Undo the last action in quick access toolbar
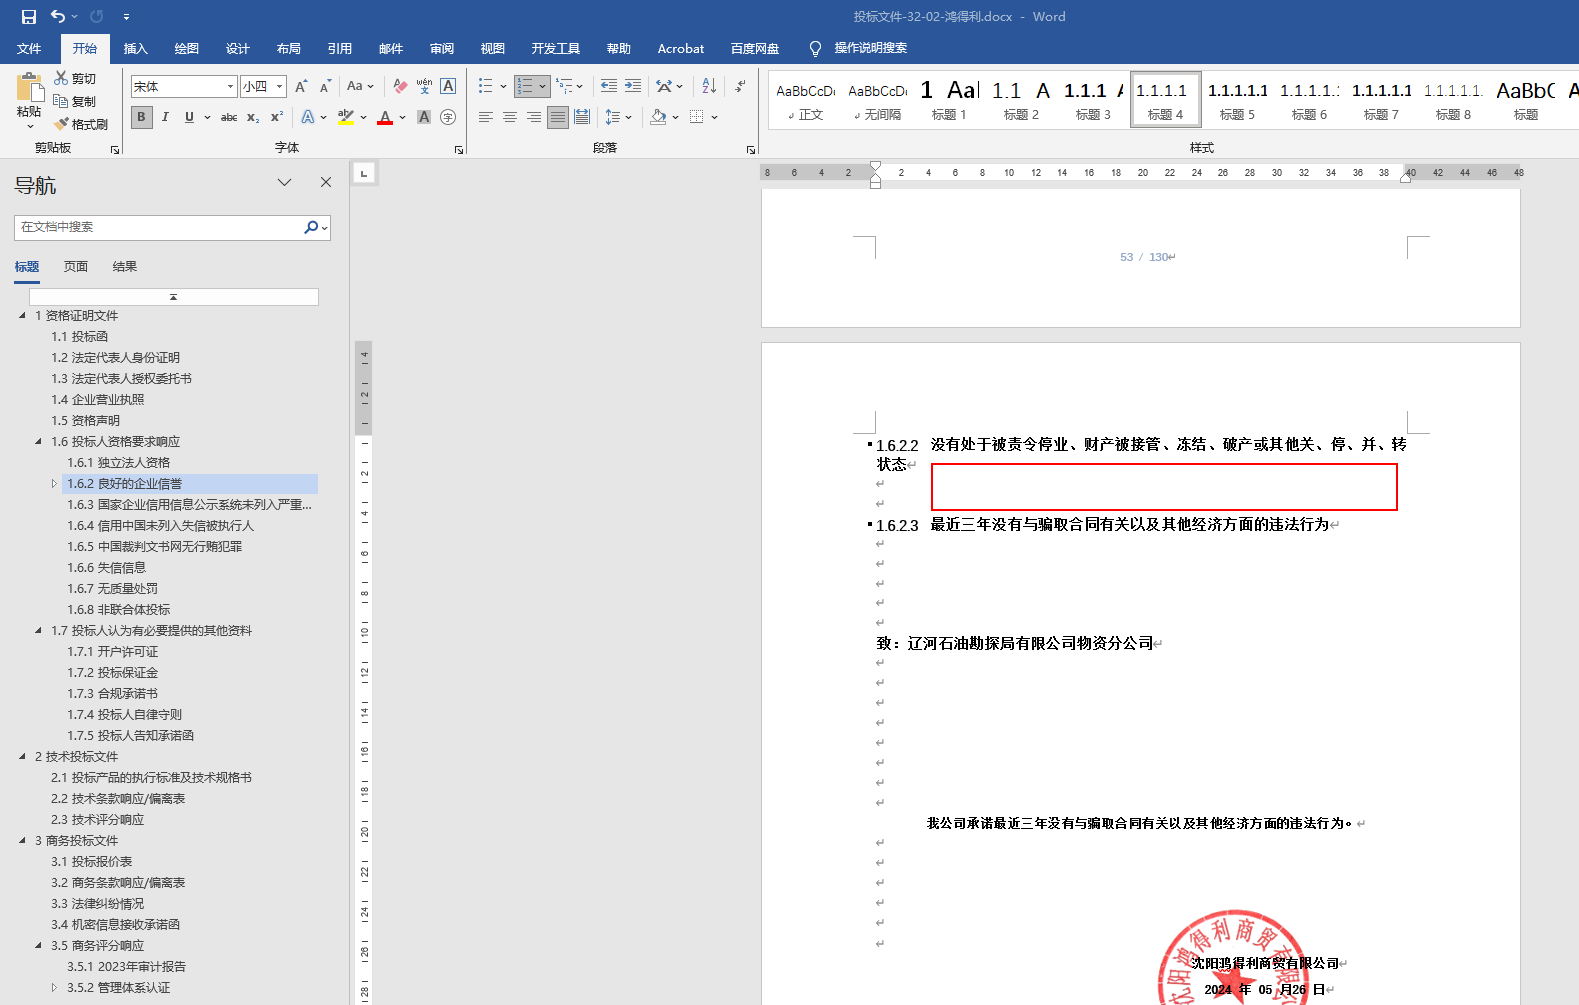This screenshot has height=1005, width=1579. [58, 16]
